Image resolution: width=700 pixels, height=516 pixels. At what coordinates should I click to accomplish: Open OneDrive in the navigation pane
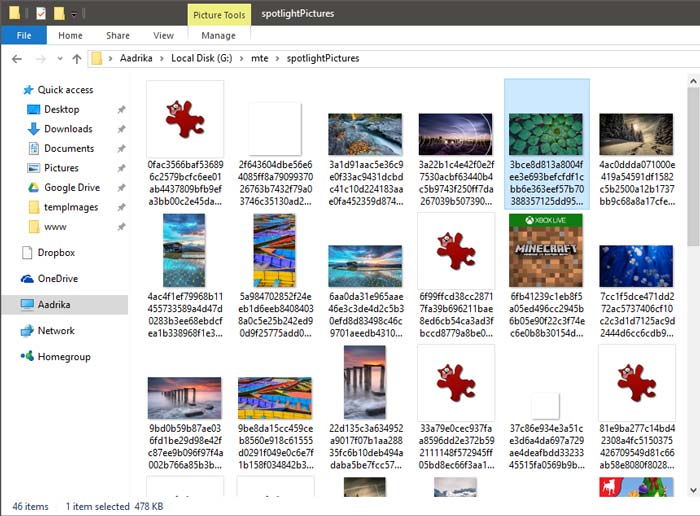[50, 279]
